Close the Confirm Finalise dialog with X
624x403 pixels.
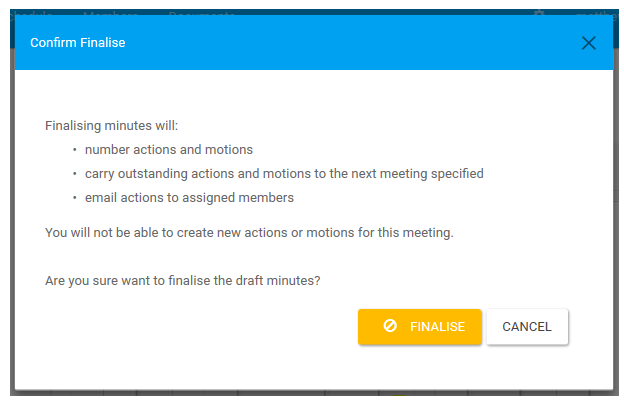(x=588, y=43)
